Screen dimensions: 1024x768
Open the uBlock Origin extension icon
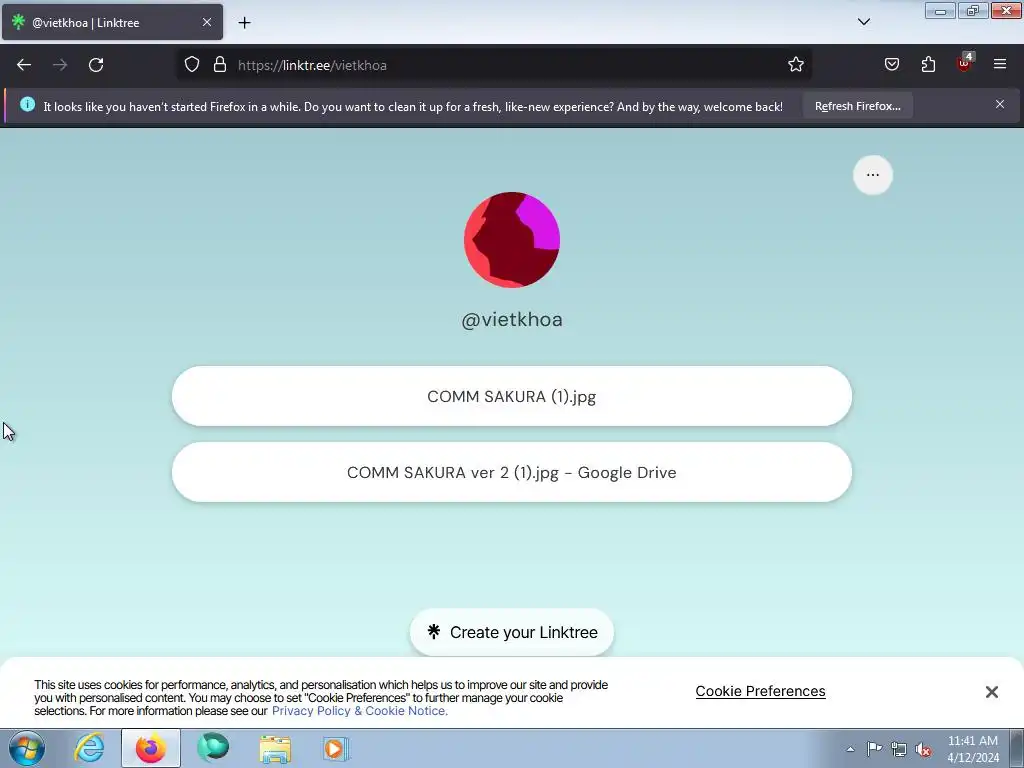965,63
